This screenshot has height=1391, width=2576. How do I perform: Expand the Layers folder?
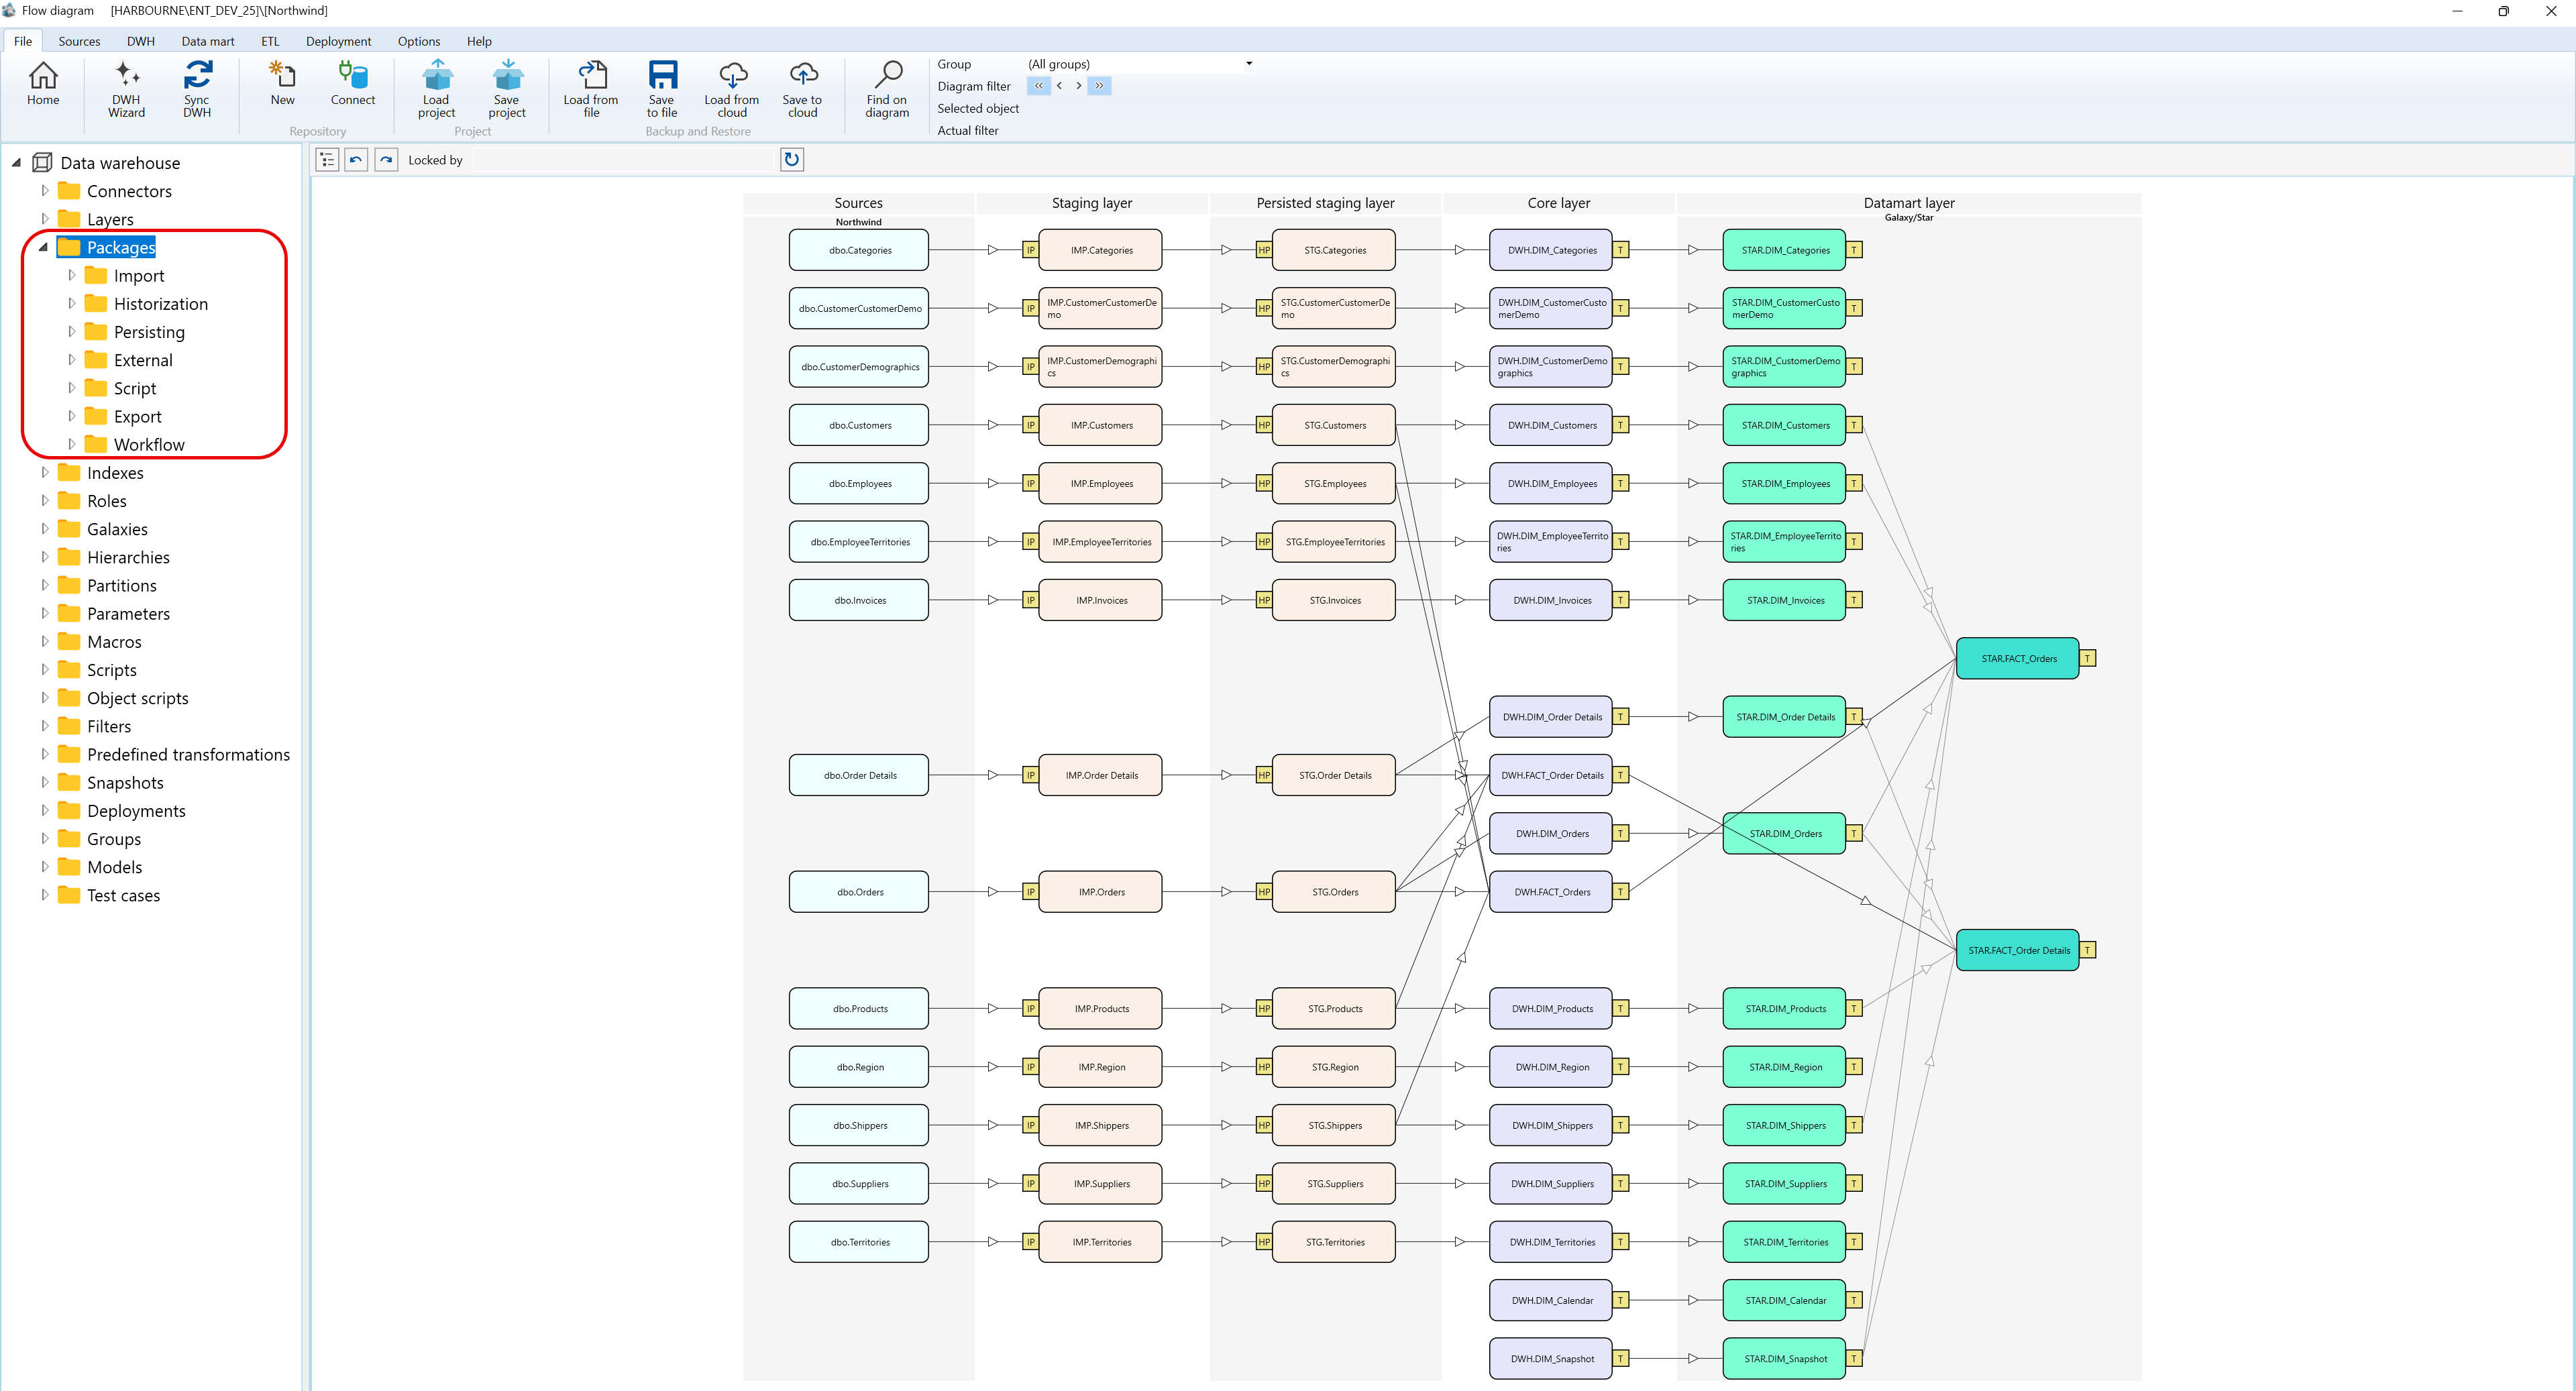click(44, 218)
